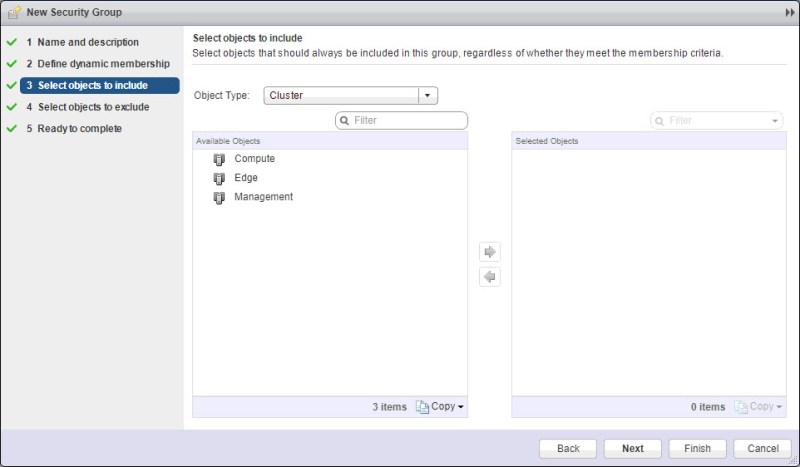Screen dimensions: 800x467
Task: Go to step 1 Name and description
Action: [88, 43]
